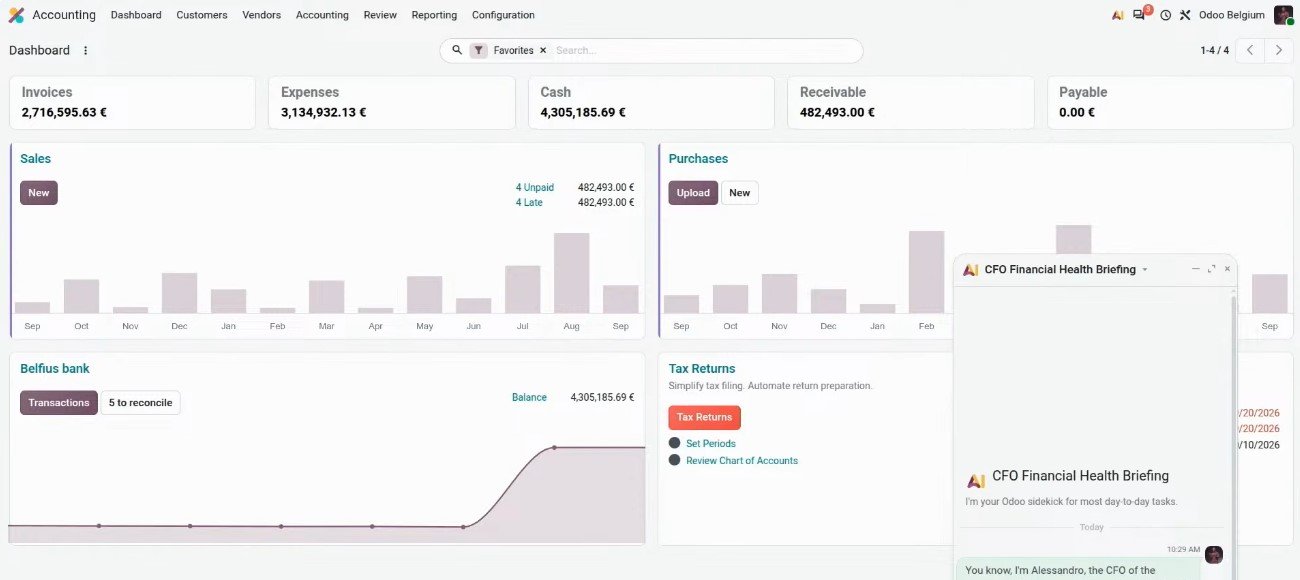Open the Review menu
This screenshot has width=1300, height=580.
(x=380, y=15)
